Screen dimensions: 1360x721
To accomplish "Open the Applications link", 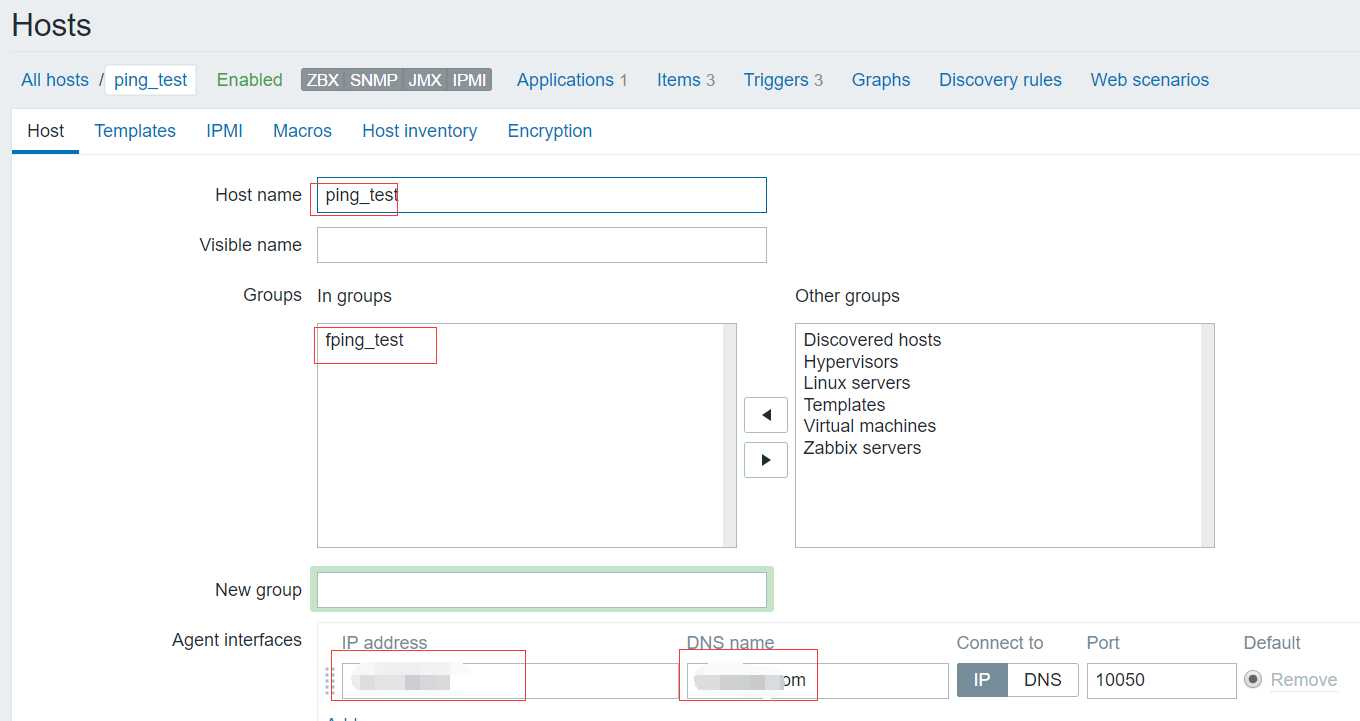I will (565, 80).
